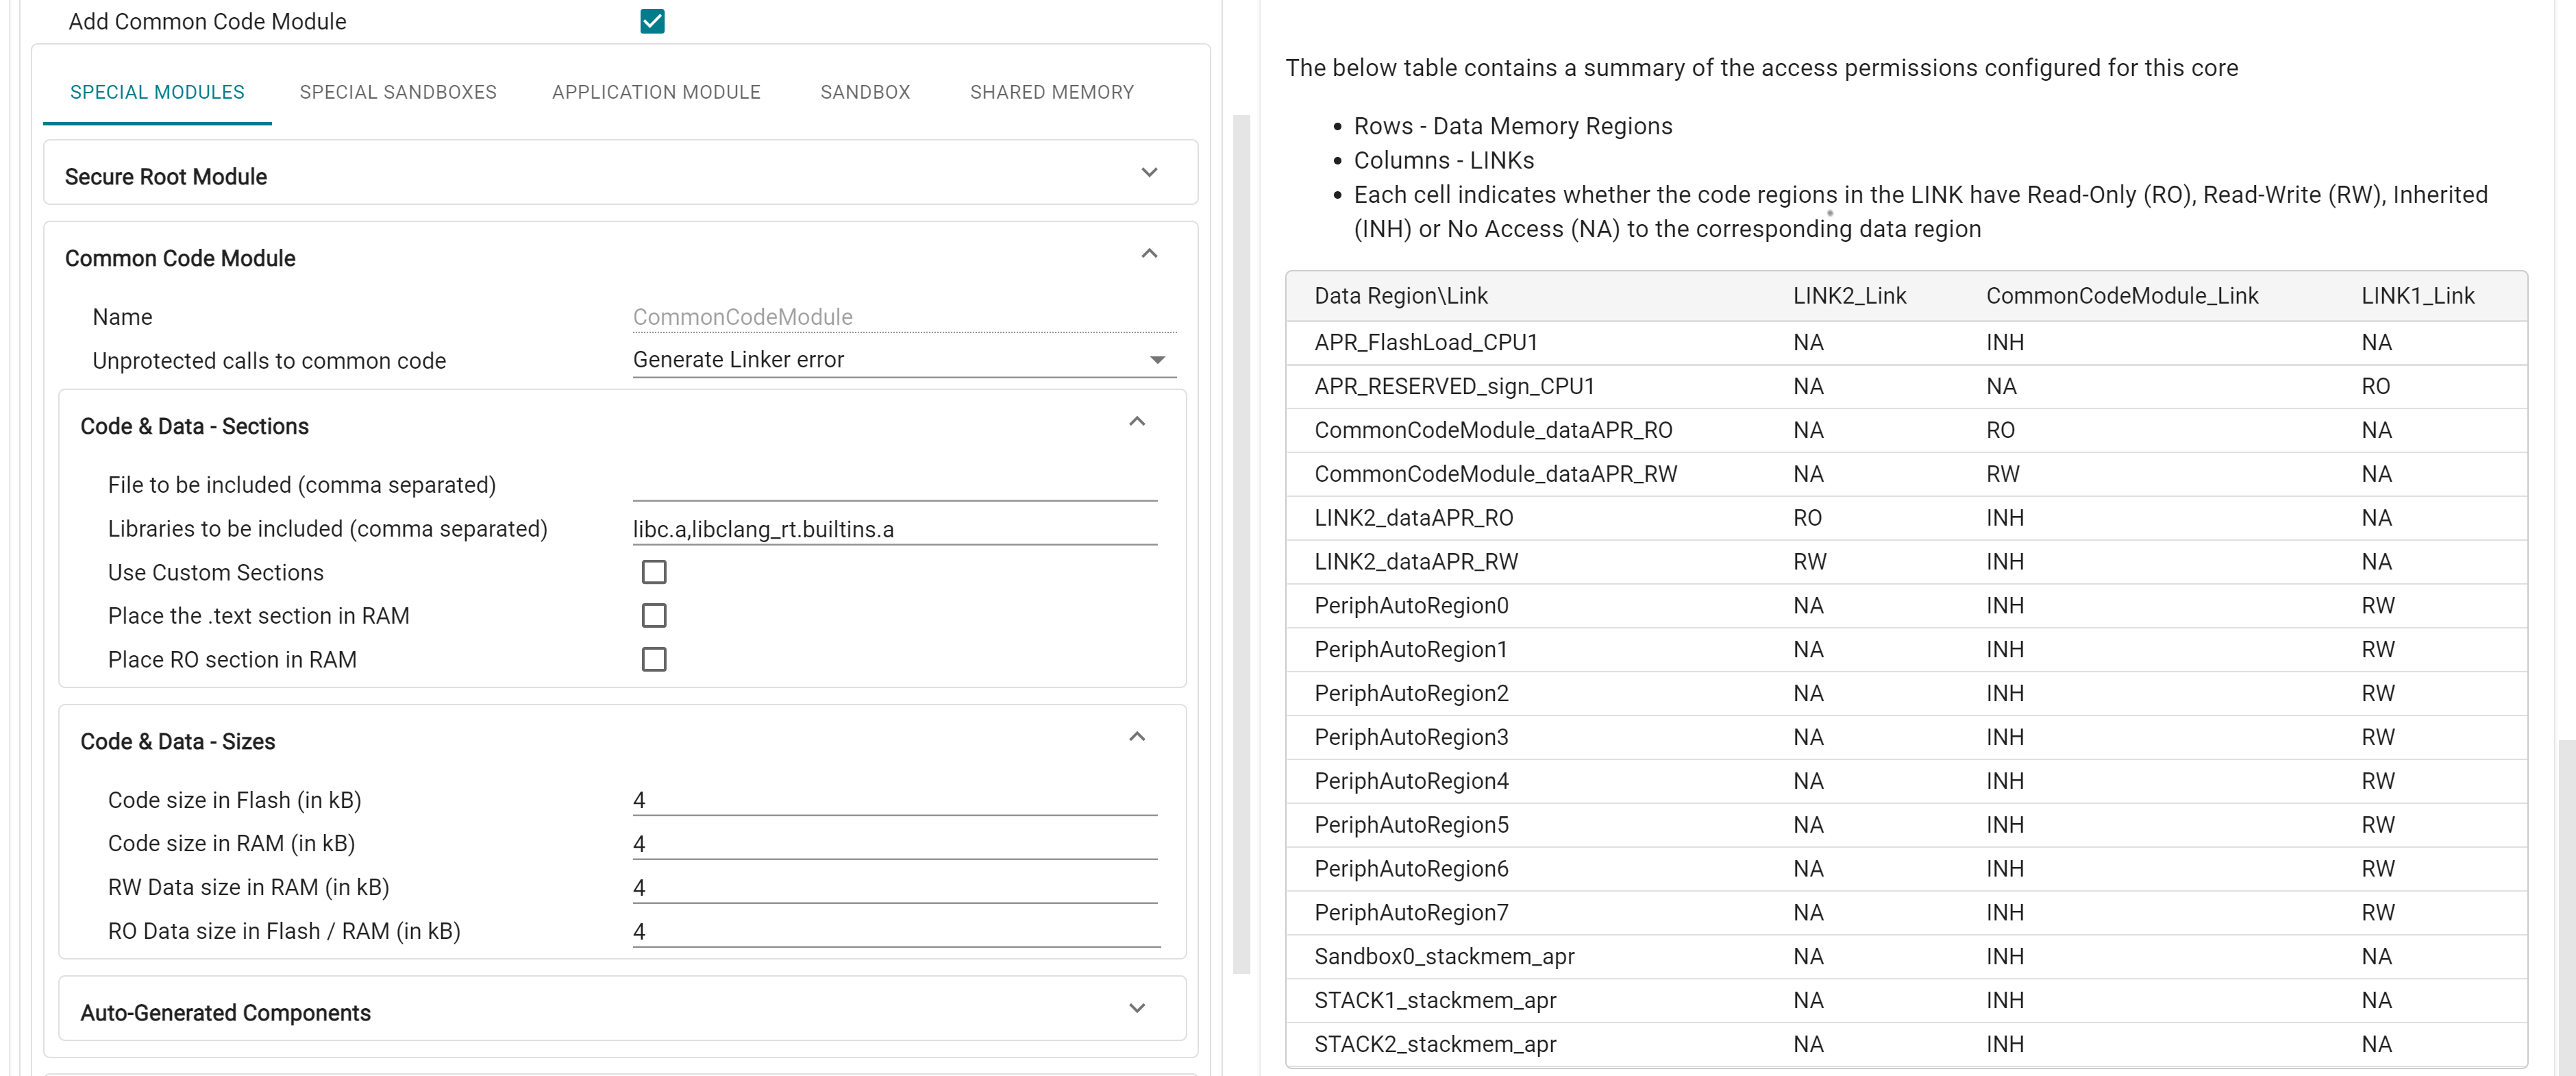Select the SANDBOX tab
The image size is (2576, 1076).
click(x=865, y=91)
